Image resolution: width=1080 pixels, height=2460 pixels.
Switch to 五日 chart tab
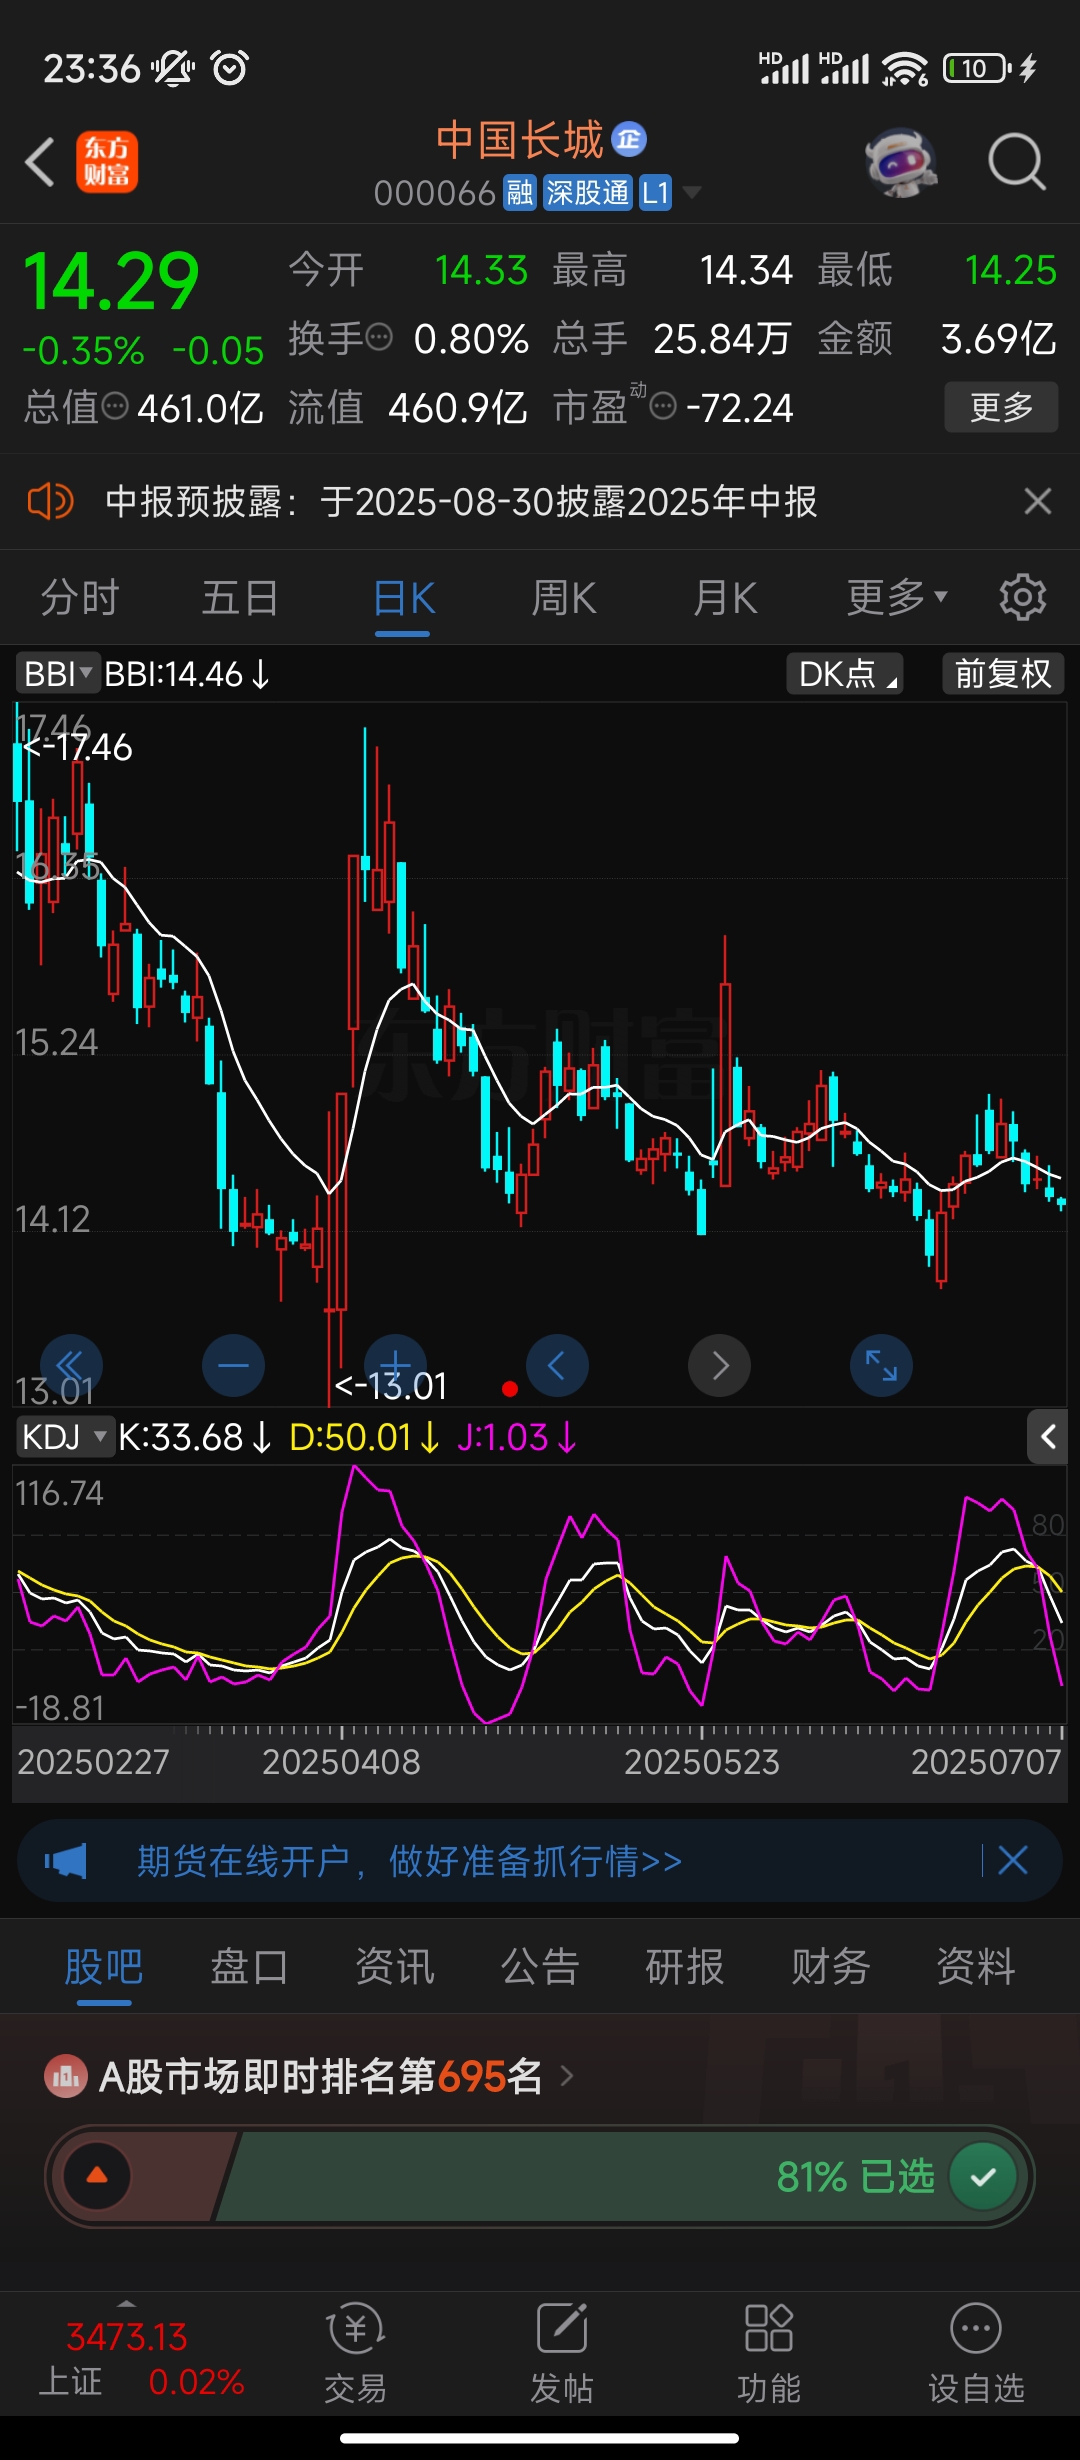(240, 598)
